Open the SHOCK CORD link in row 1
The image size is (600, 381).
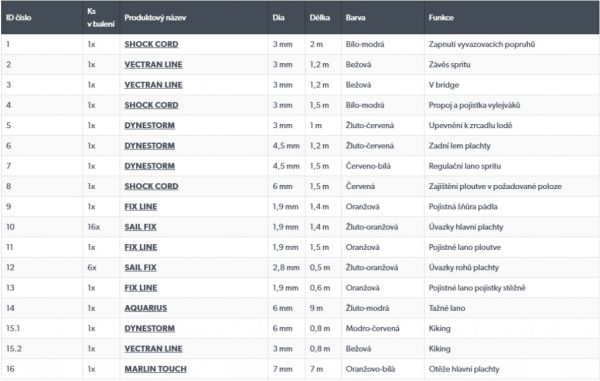151,44
